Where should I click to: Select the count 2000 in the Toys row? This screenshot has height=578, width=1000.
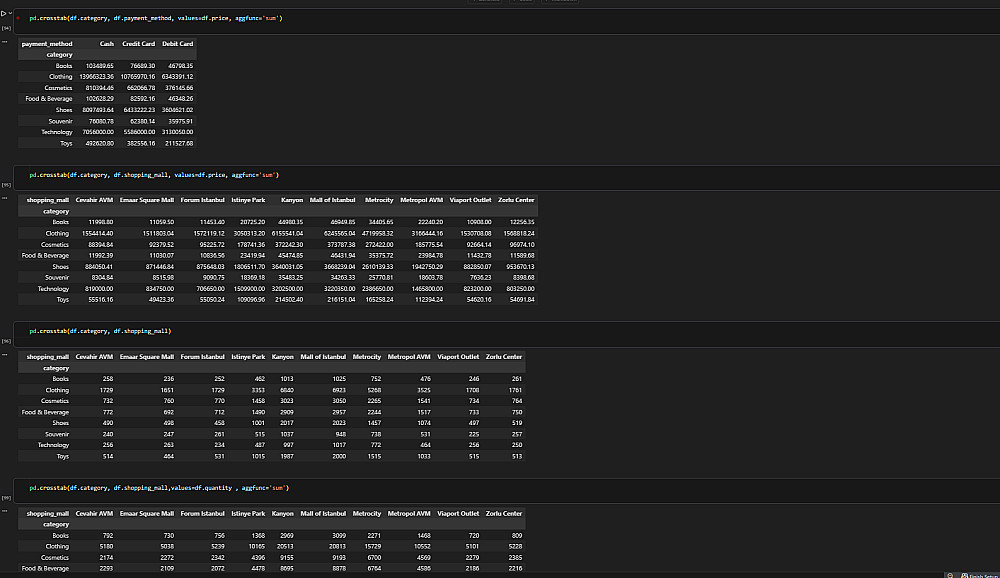coord(339,457)
